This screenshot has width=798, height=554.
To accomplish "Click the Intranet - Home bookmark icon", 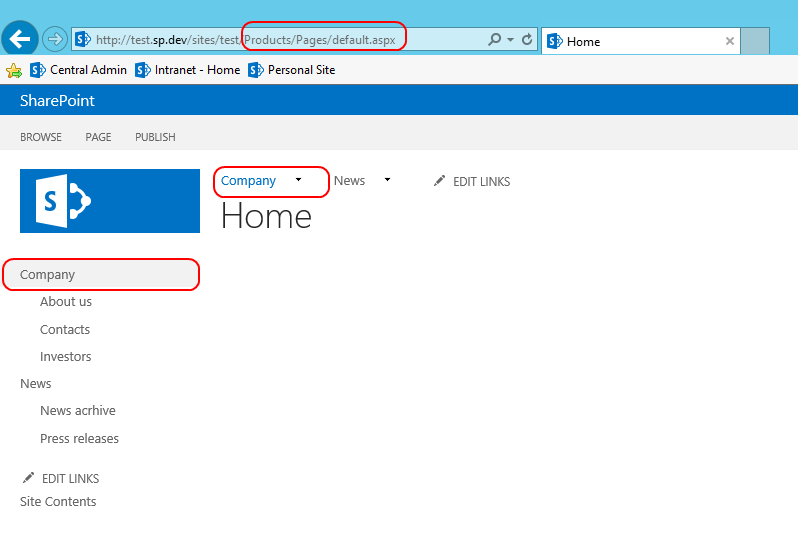I will 142,70.
